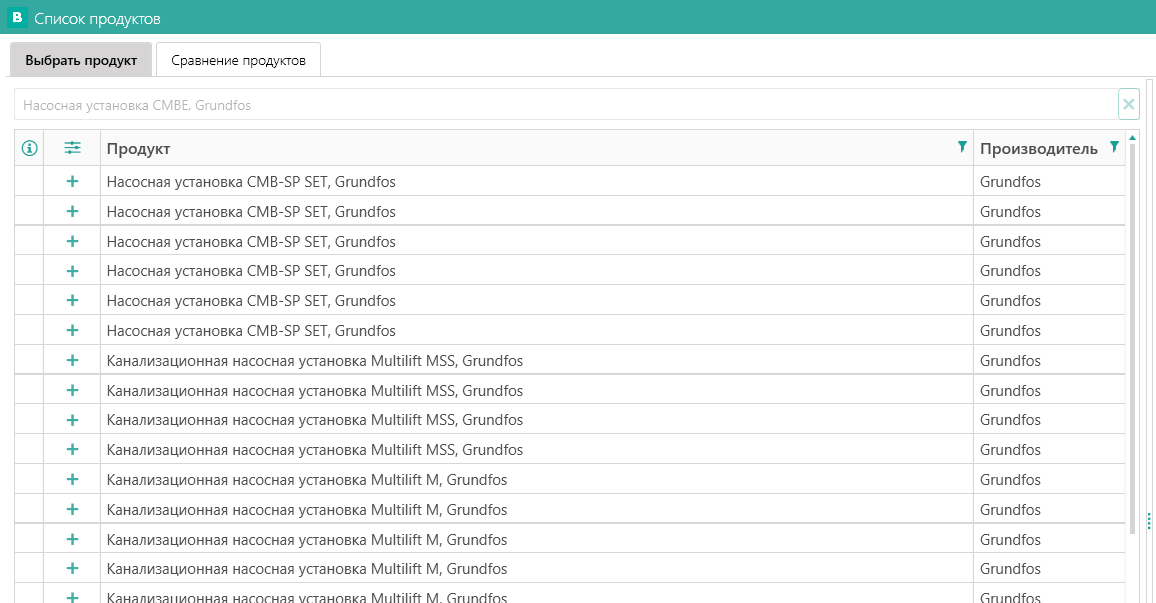Click the dotted panel grip at right edge
1156x603 pixels.
click(x=1149, y=520)
